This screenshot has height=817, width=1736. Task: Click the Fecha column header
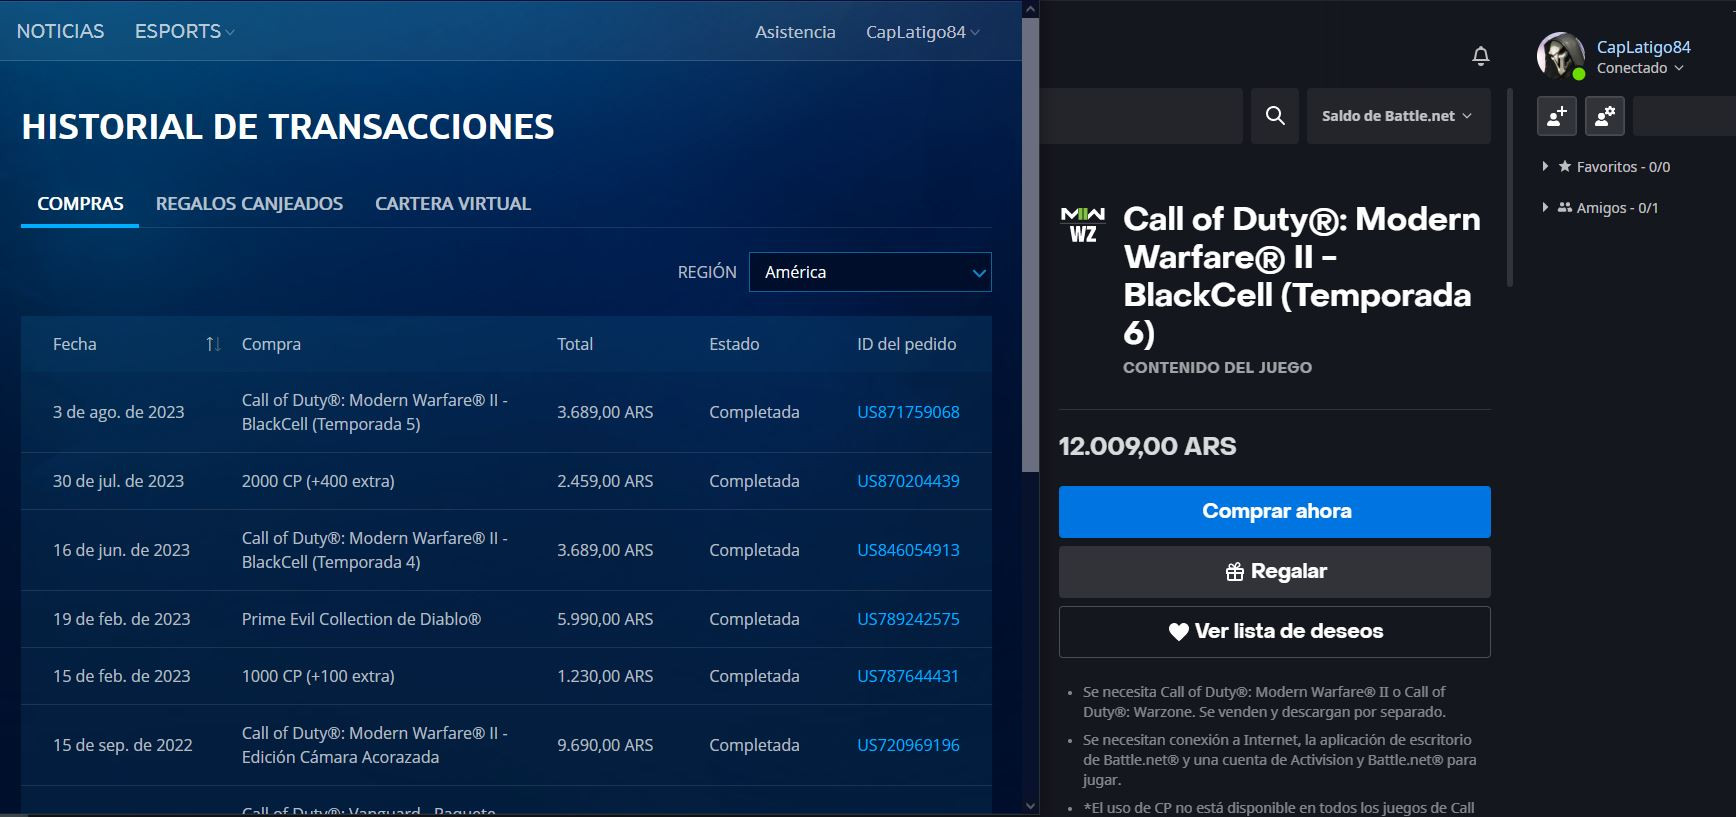[75, 344]
